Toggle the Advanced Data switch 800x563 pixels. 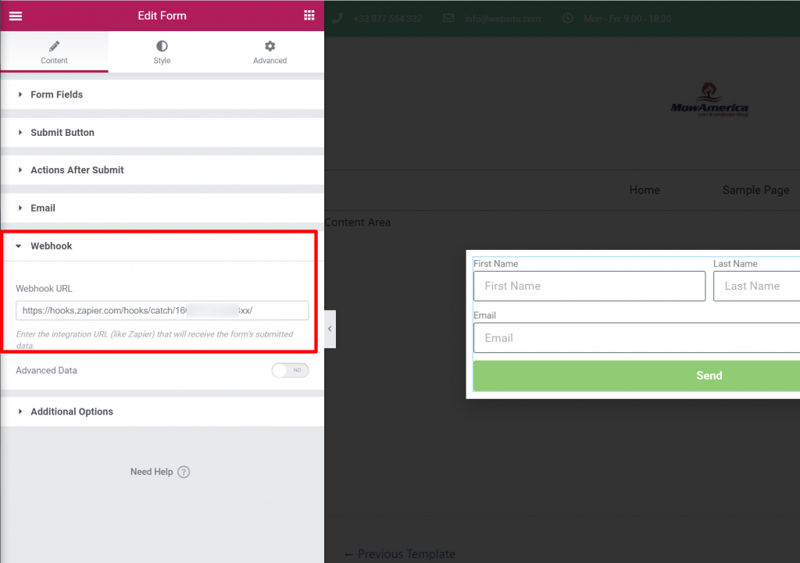click(x=290, y=370)
